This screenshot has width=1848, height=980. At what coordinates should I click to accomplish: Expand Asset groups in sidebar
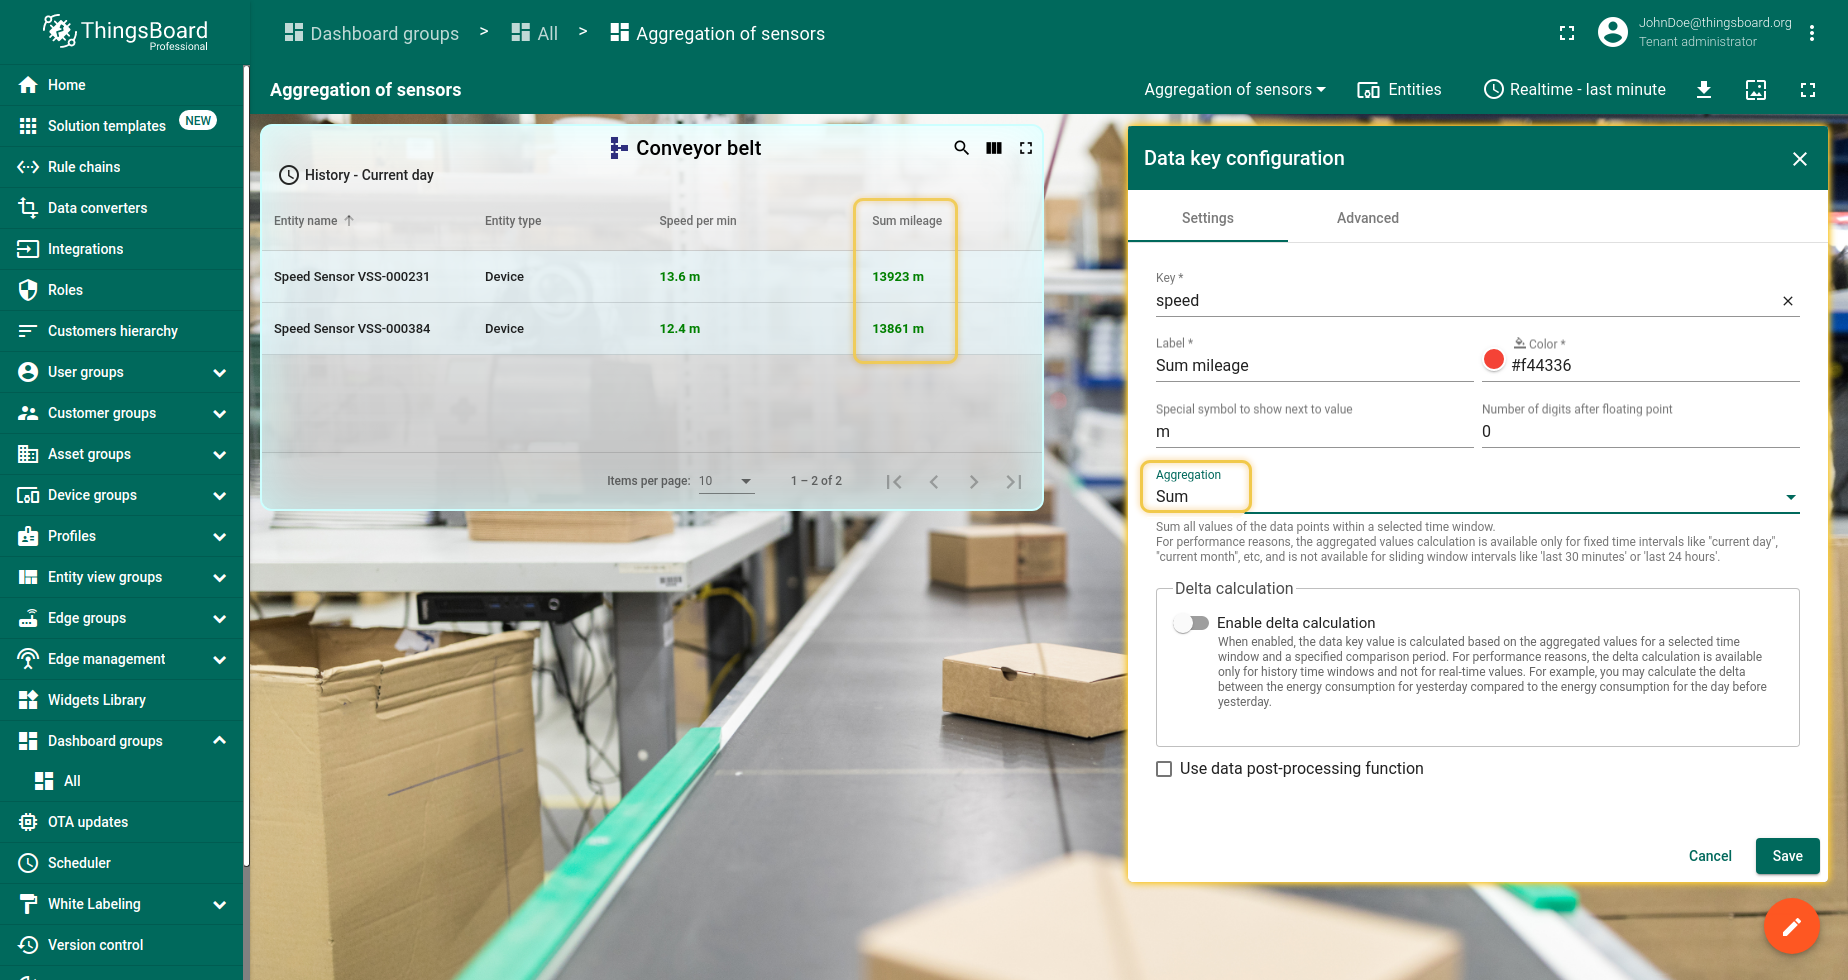pos(121,454)
